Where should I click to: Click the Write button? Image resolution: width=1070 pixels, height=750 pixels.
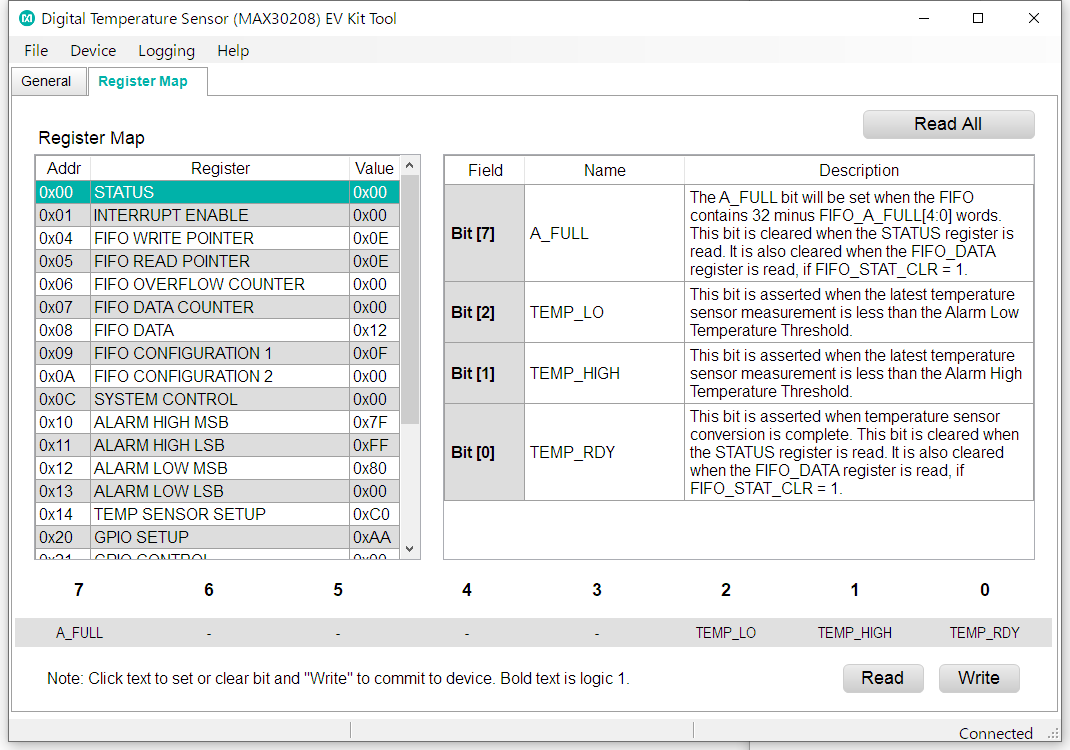coord(979,678)
